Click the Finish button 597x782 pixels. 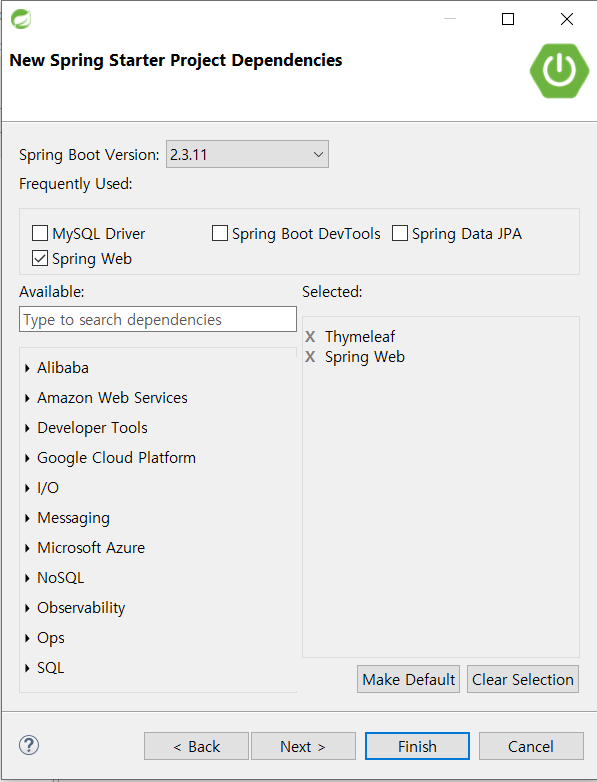pos(417,746)
